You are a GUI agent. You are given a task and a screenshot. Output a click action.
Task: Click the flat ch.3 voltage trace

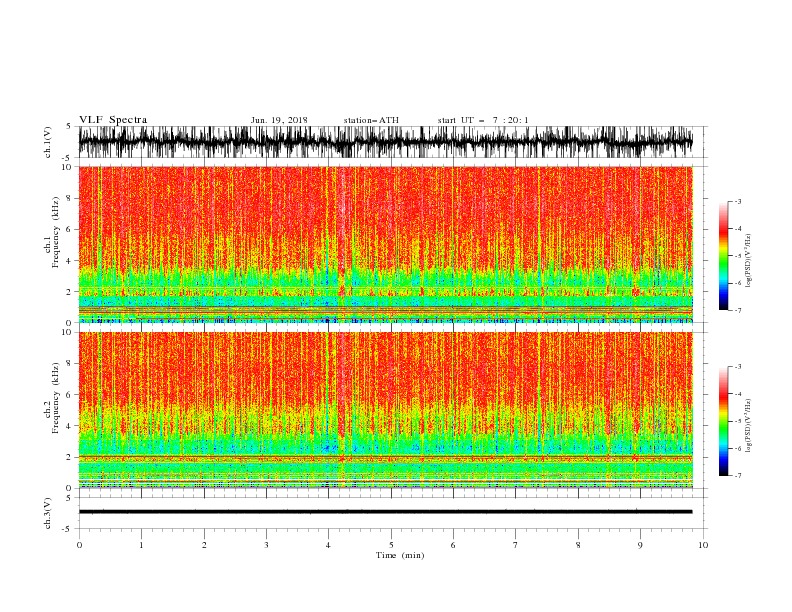385,512
